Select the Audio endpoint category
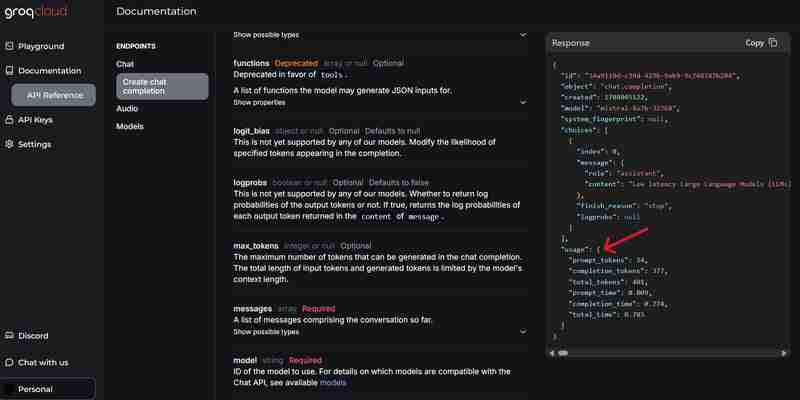Image resolution: width=800 pixels, height=400 pixels. [127, 109]
